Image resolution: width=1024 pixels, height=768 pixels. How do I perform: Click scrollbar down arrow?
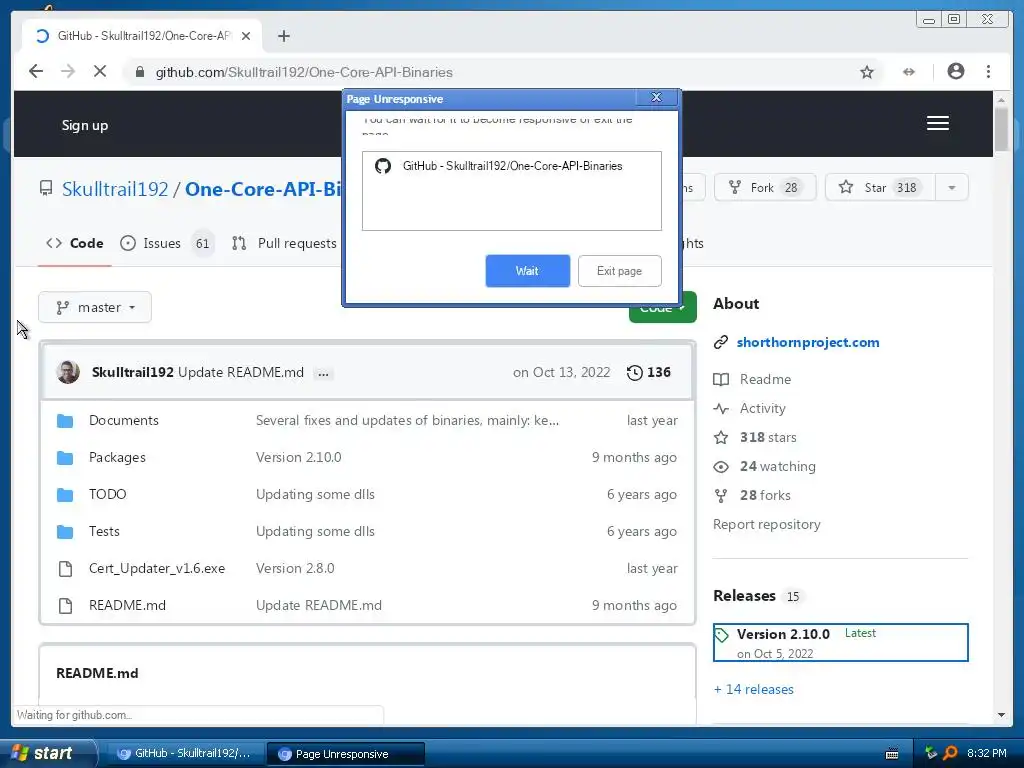1000,715
